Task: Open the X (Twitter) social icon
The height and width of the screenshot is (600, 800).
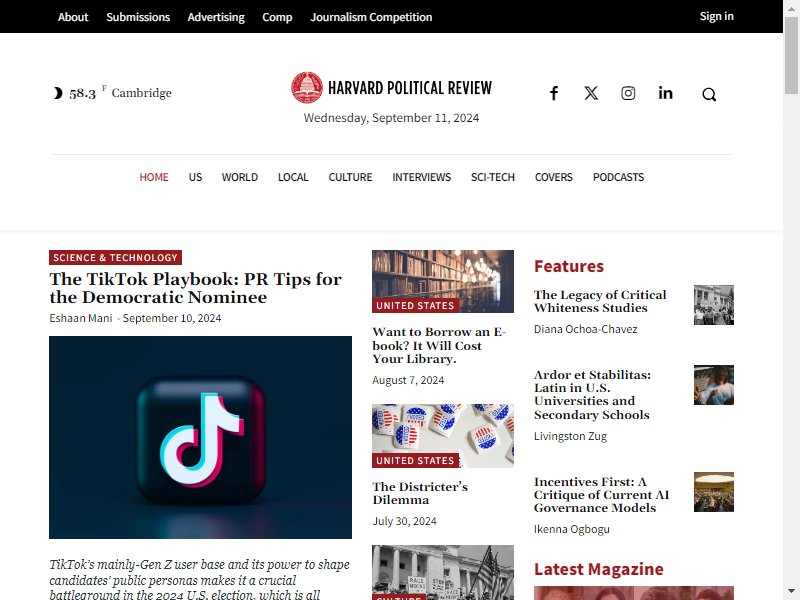Action: point(591,93)
